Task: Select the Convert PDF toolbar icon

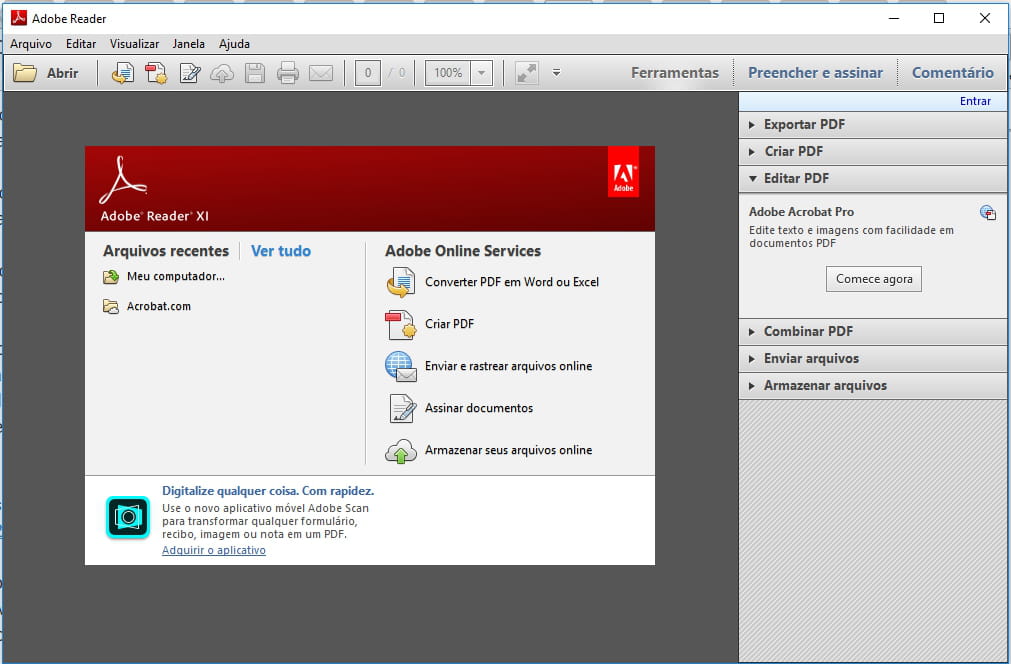Action: [122, 72]
